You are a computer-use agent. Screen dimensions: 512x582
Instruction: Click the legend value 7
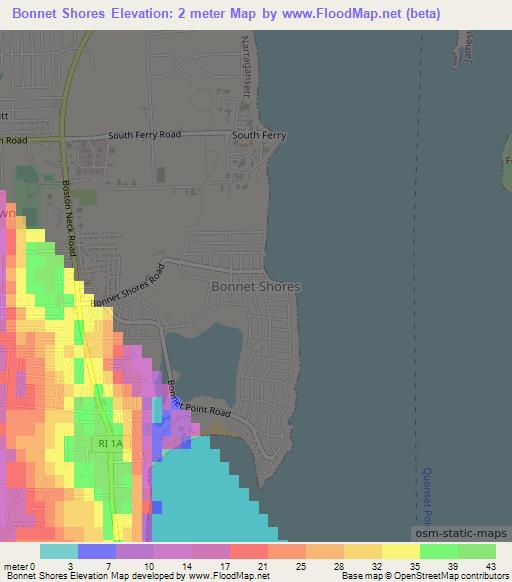pyautogui.click(x=108, y=567)
